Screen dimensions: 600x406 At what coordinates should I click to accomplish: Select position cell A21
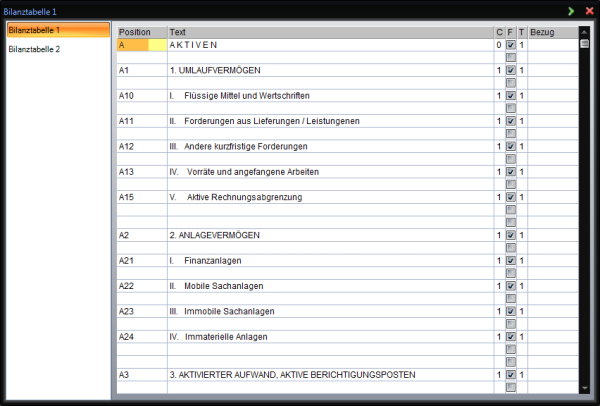pyautogui.click(x=142, y=260)
